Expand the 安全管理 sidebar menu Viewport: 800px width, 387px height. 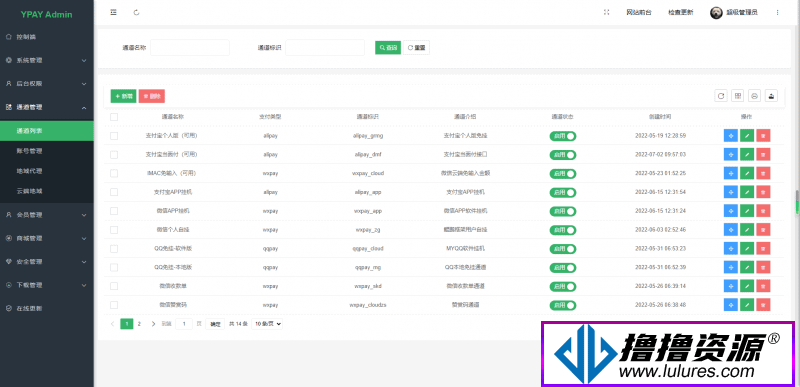click(x=47, y=262)
